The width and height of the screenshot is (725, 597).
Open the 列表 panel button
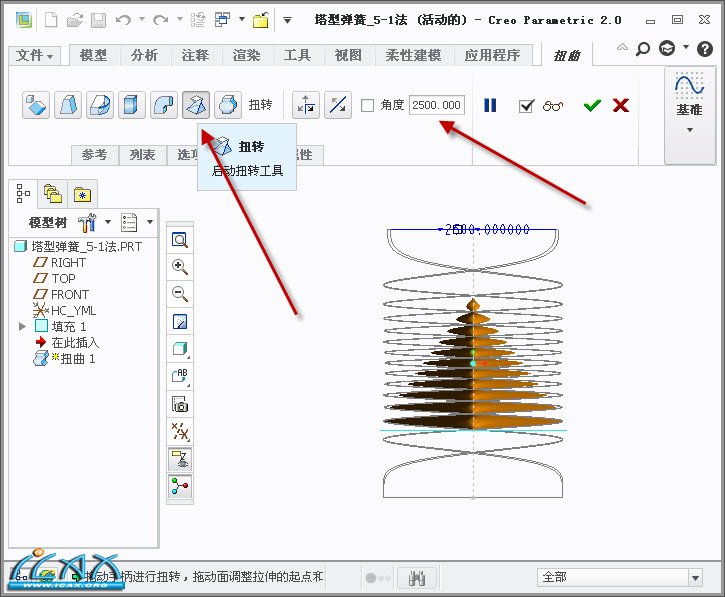click(142, 154)
